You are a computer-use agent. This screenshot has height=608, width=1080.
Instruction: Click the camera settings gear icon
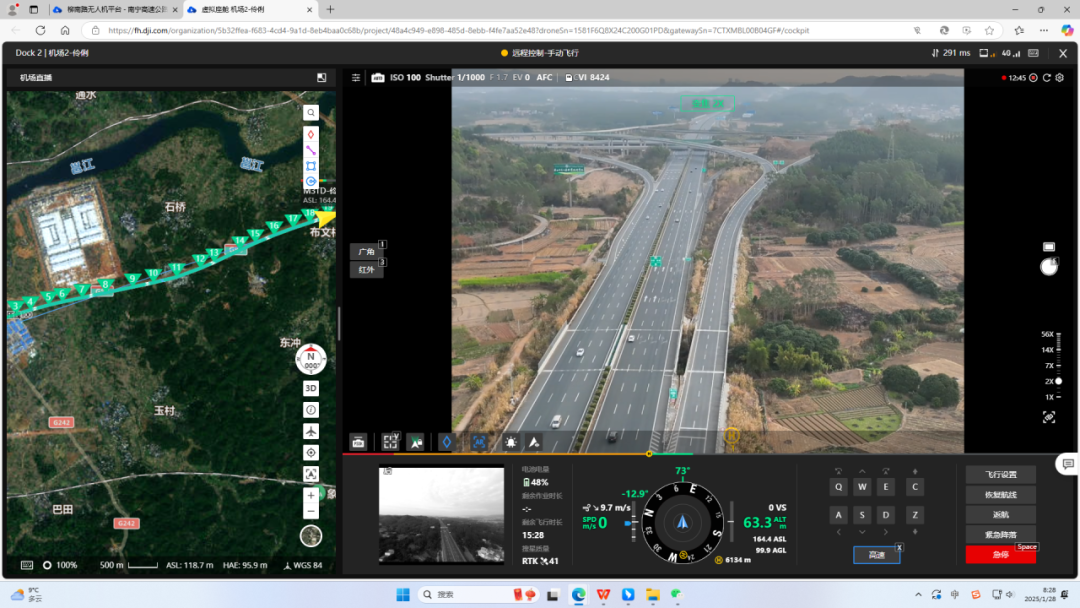1060,77
